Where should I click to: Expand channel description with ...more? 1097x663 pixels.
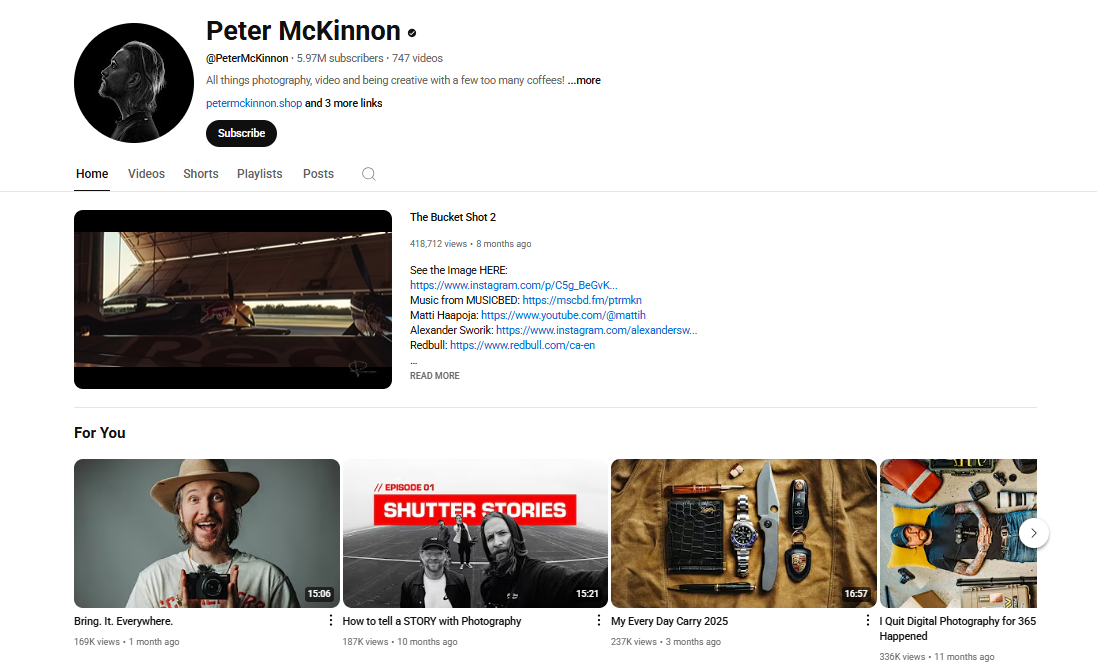coord(584,80)
